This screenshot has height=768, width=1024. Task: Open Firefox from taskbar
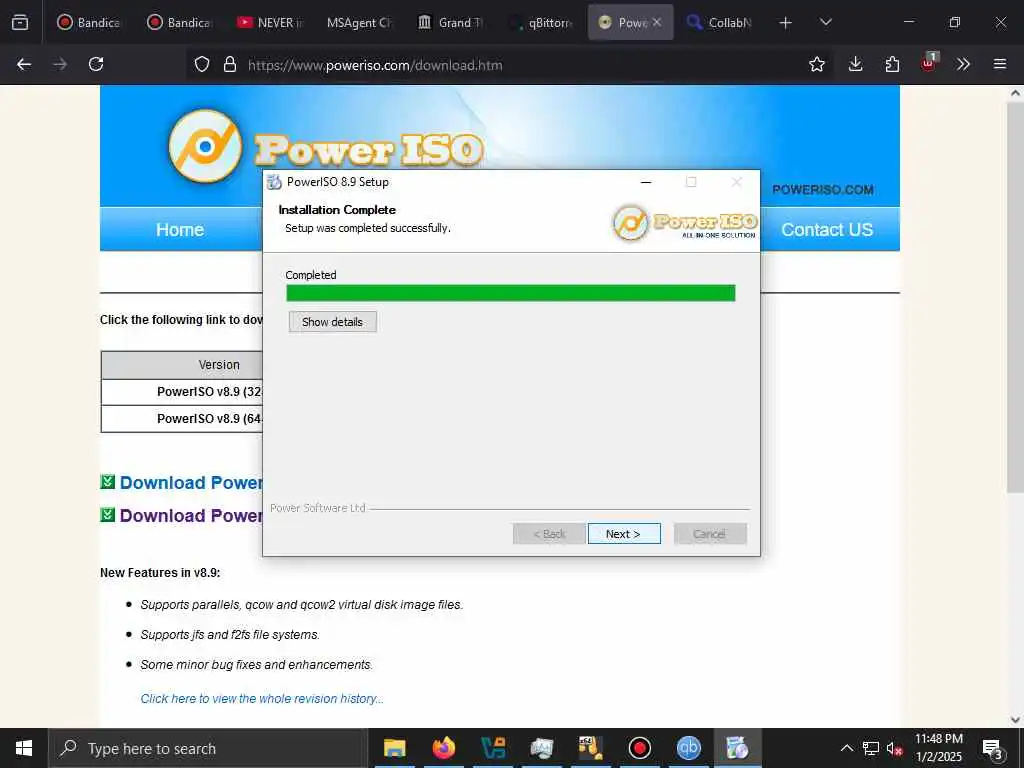pyautogui.click(x=443, y=748)
